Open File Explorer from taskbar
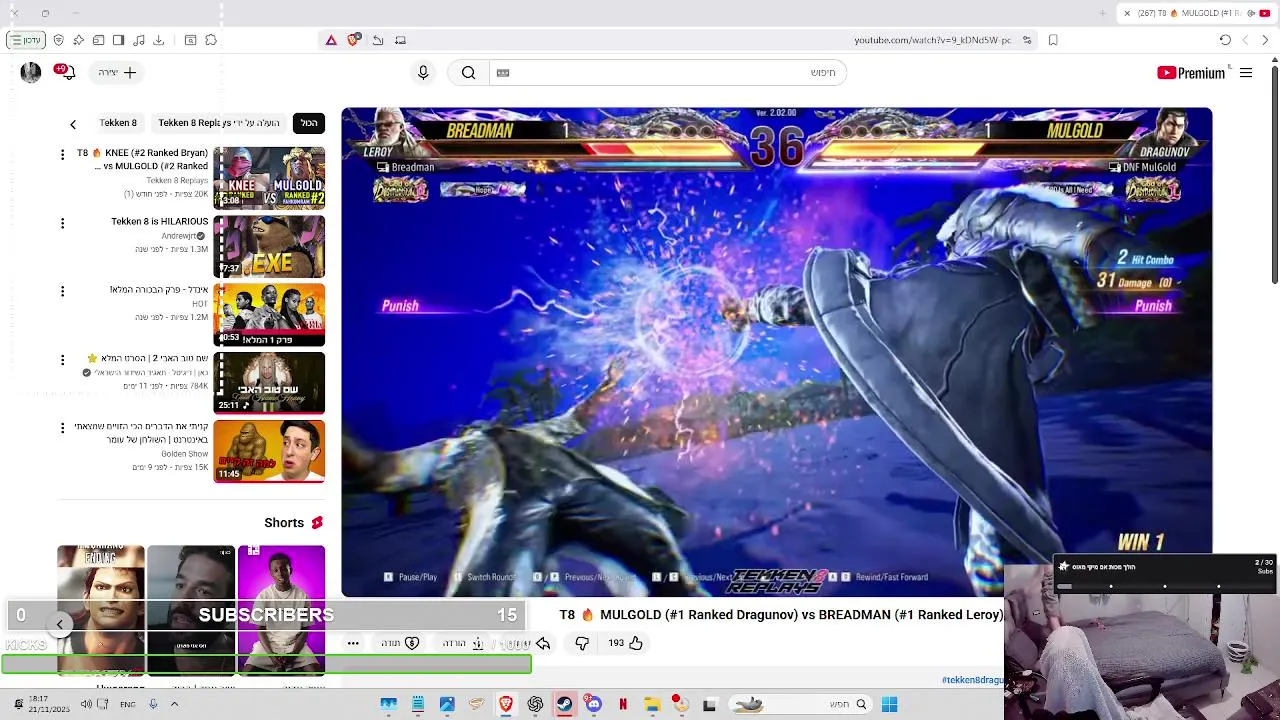This screenshot has height=720, width=1280. point(652,704)
